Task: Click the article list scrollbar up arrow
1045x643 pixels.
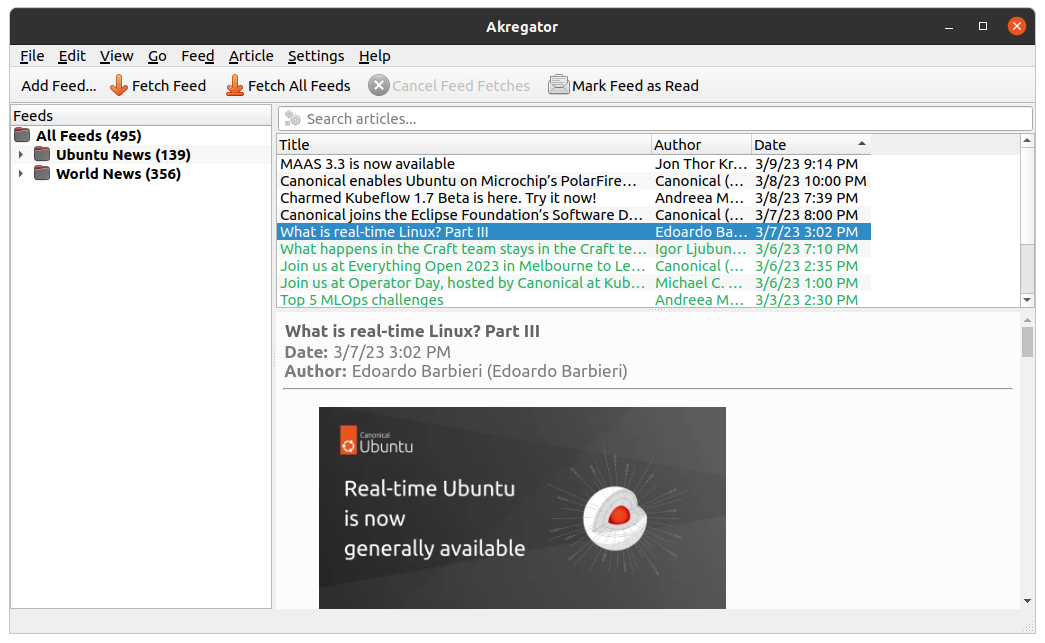Action: [1027, 141]
